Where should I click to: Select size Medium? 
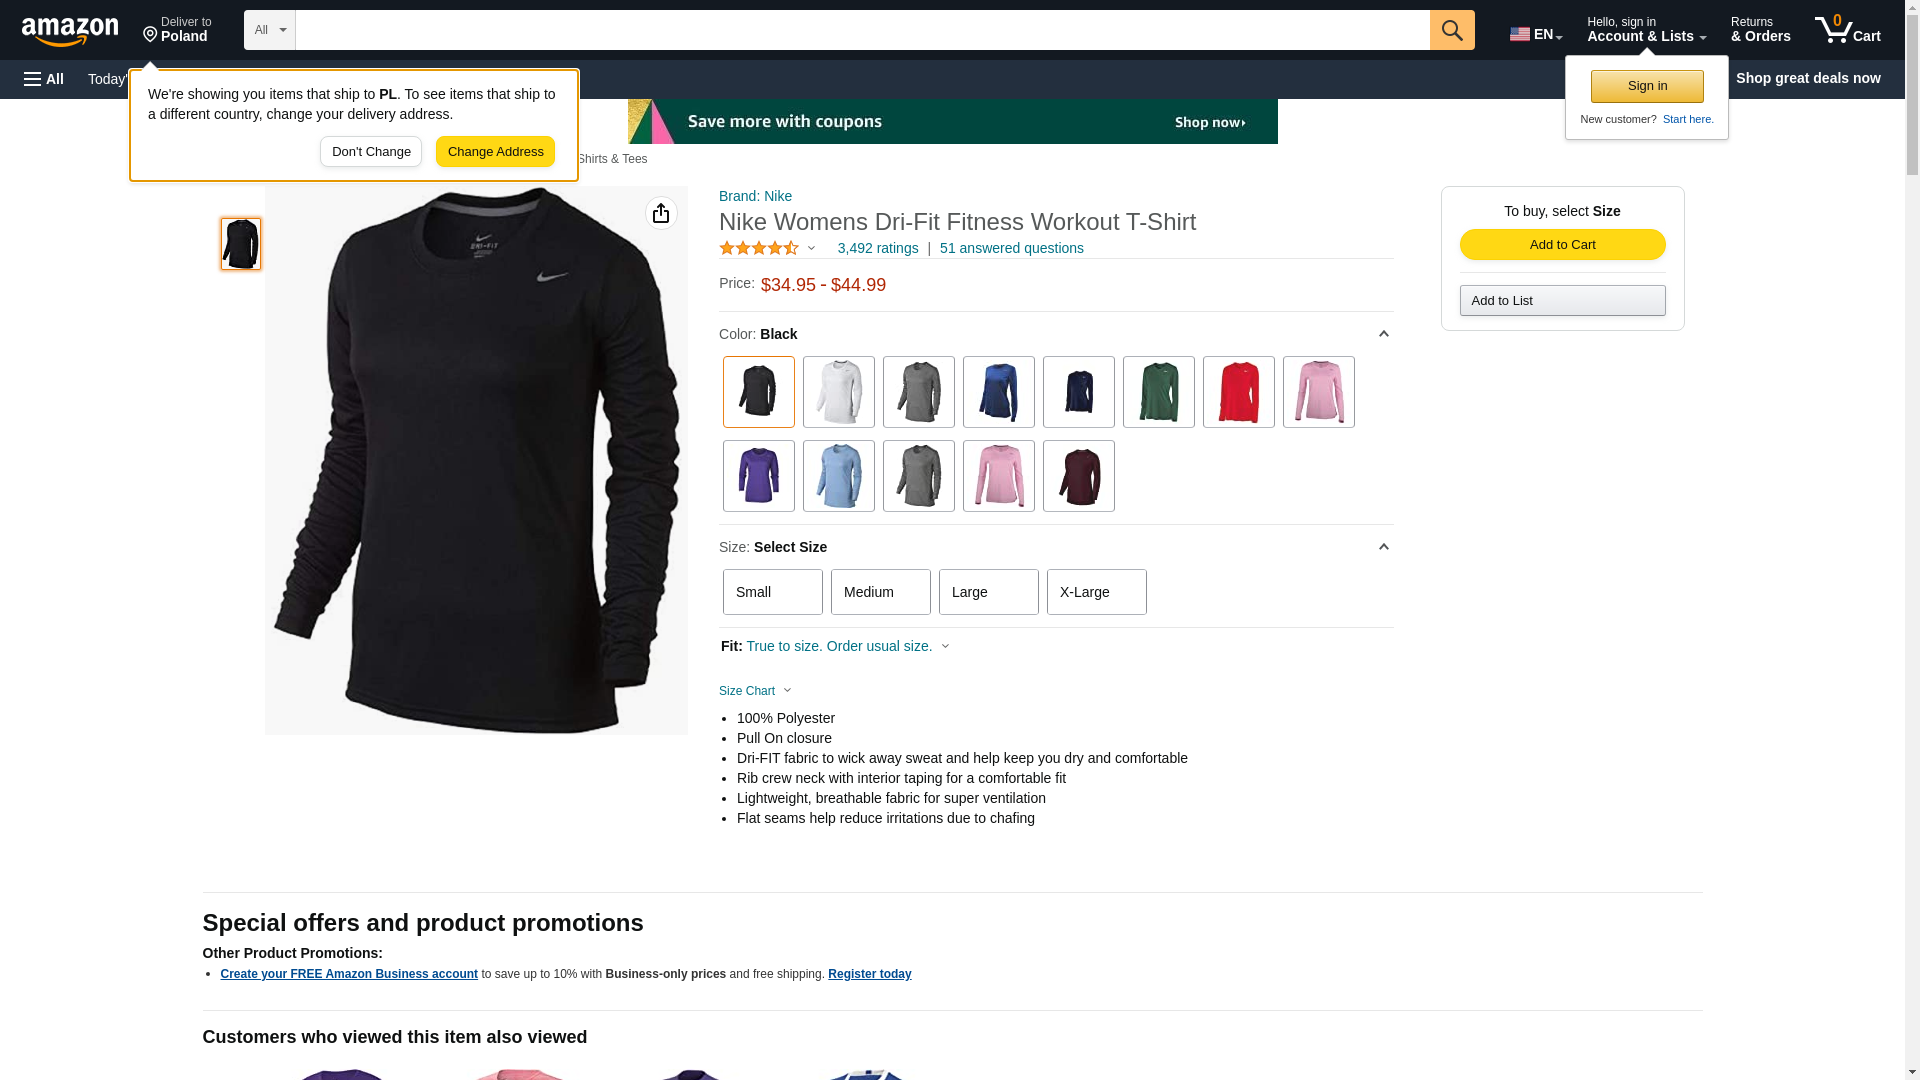coord(881,592)
